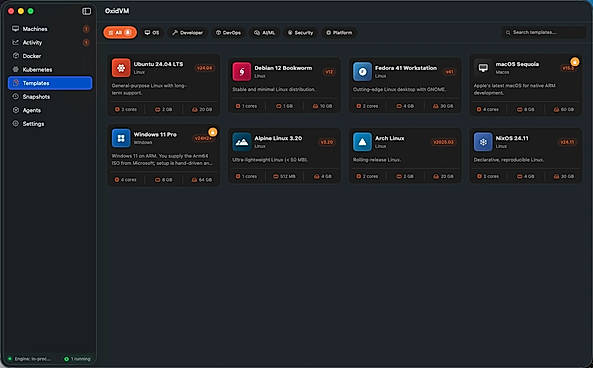Click the v2025.03 version tag on Arch
This screenshot has width=593, height=368.
(x=443, y=142)
